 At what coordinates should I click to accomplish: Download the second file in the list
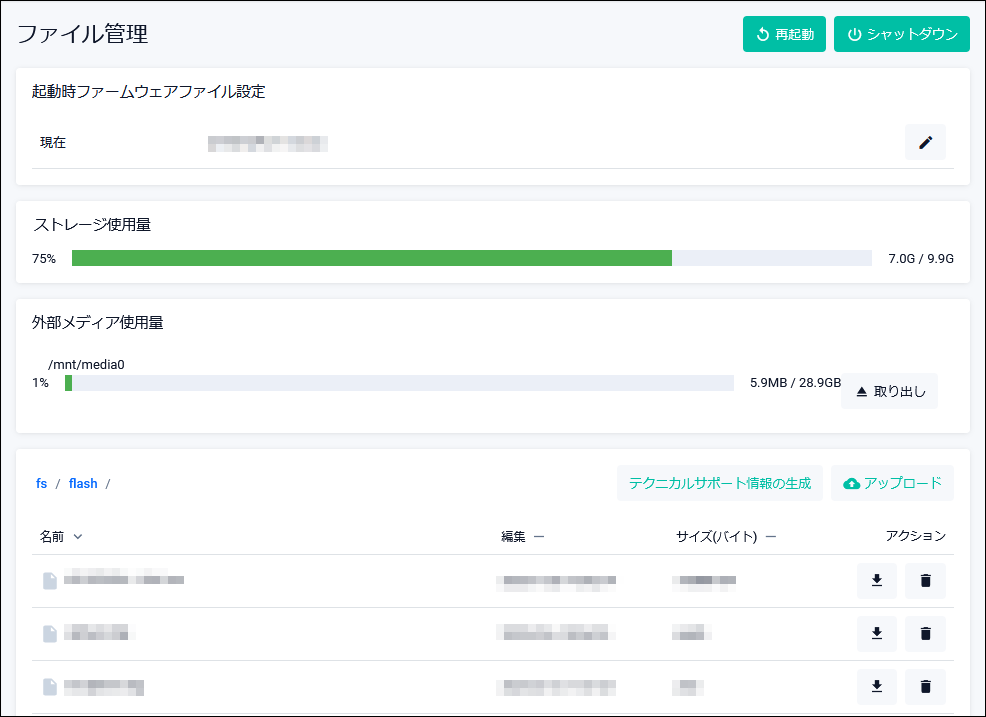pos(876,633)
